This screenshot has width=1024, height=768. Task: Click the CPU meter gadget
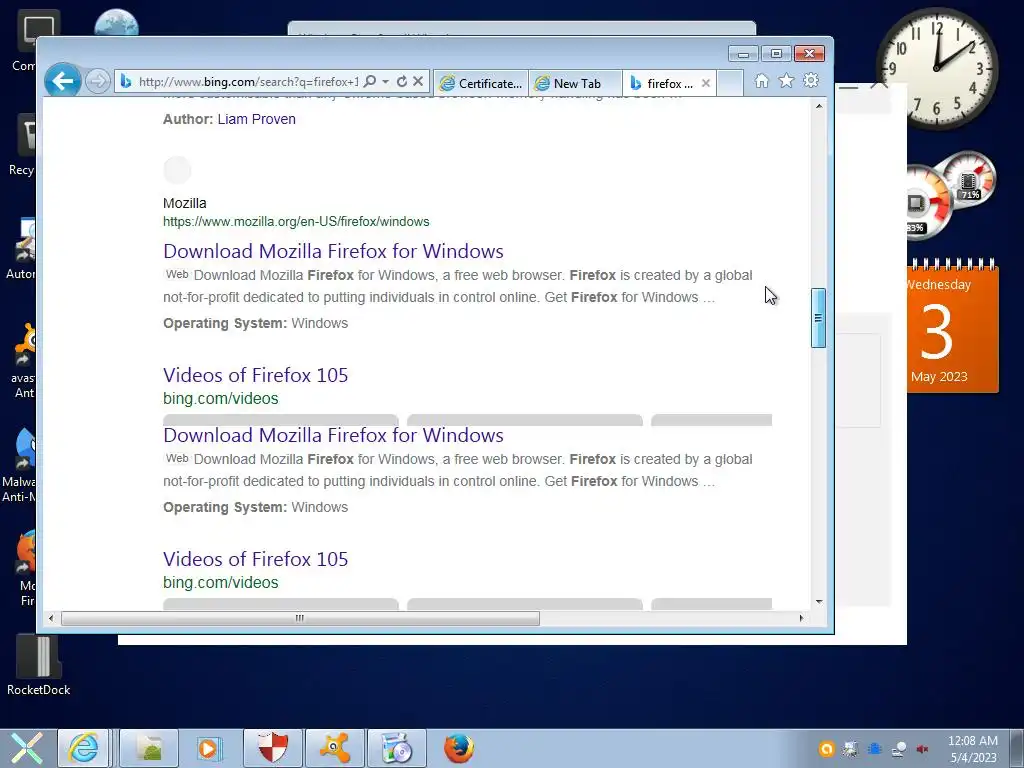tap(927, 202)
